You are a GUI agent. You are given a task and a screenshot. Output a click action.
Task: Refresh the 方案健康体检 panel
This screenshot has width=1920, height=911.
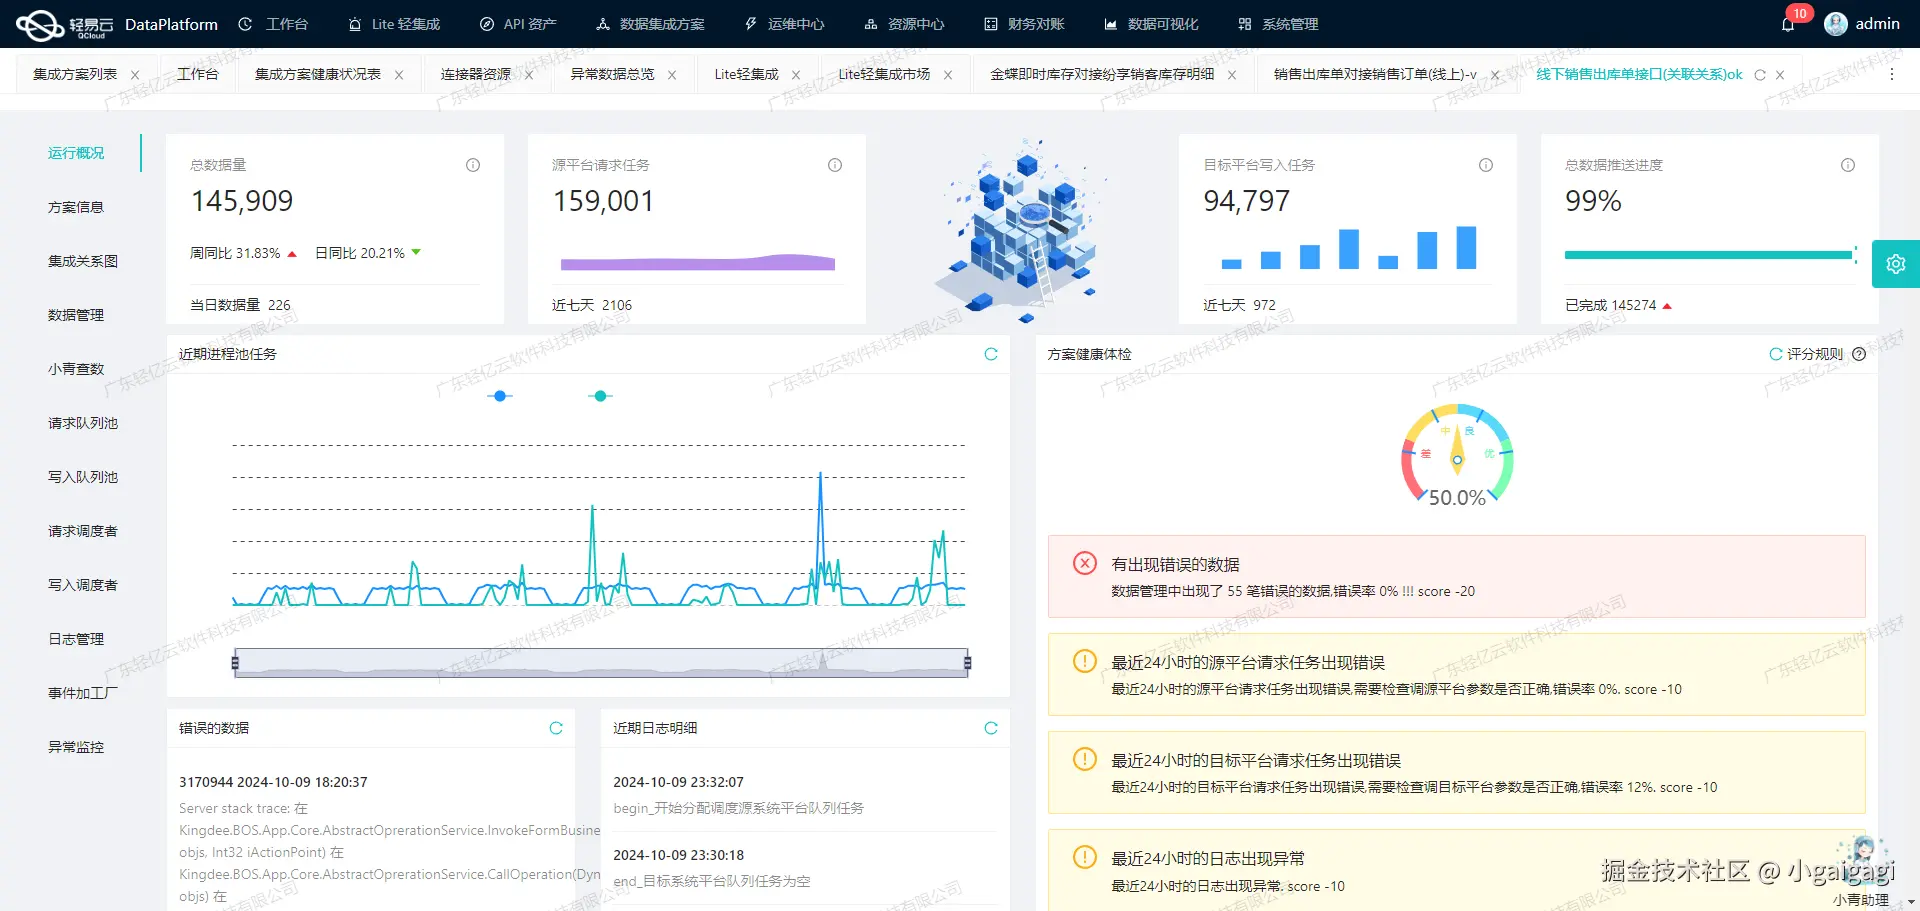coord(1774,354)
